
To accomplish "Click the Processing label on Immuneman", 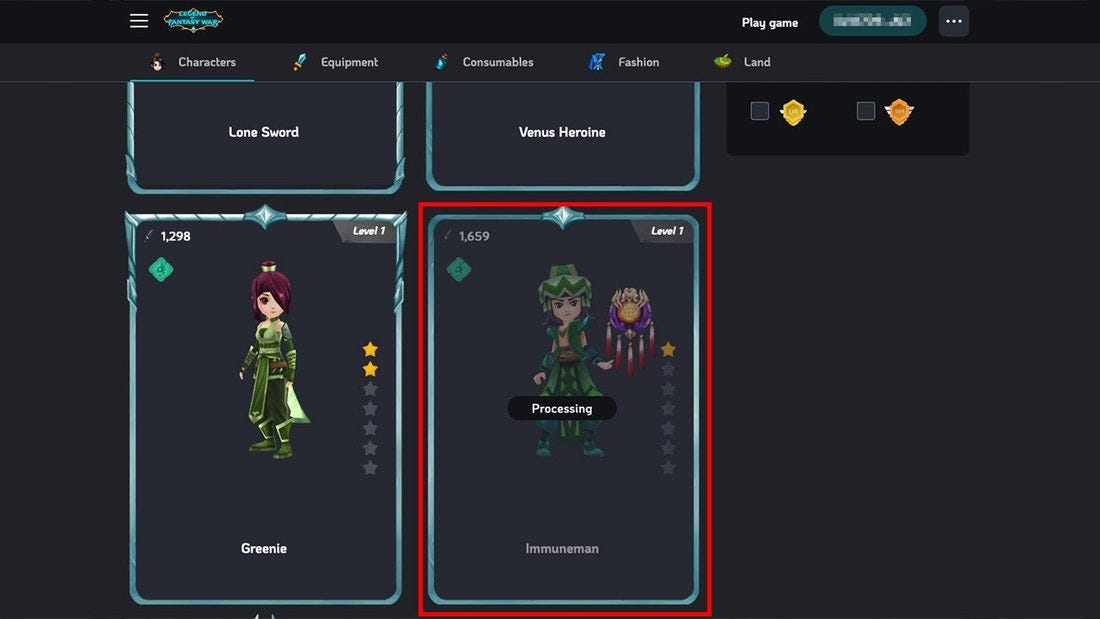I will click(562, 408).
